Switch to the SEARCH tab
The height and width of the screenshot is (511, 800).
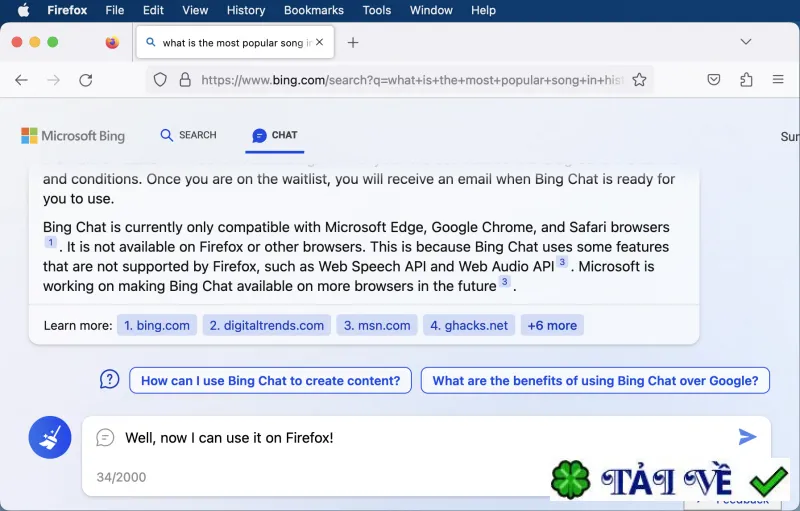(188, 135)
